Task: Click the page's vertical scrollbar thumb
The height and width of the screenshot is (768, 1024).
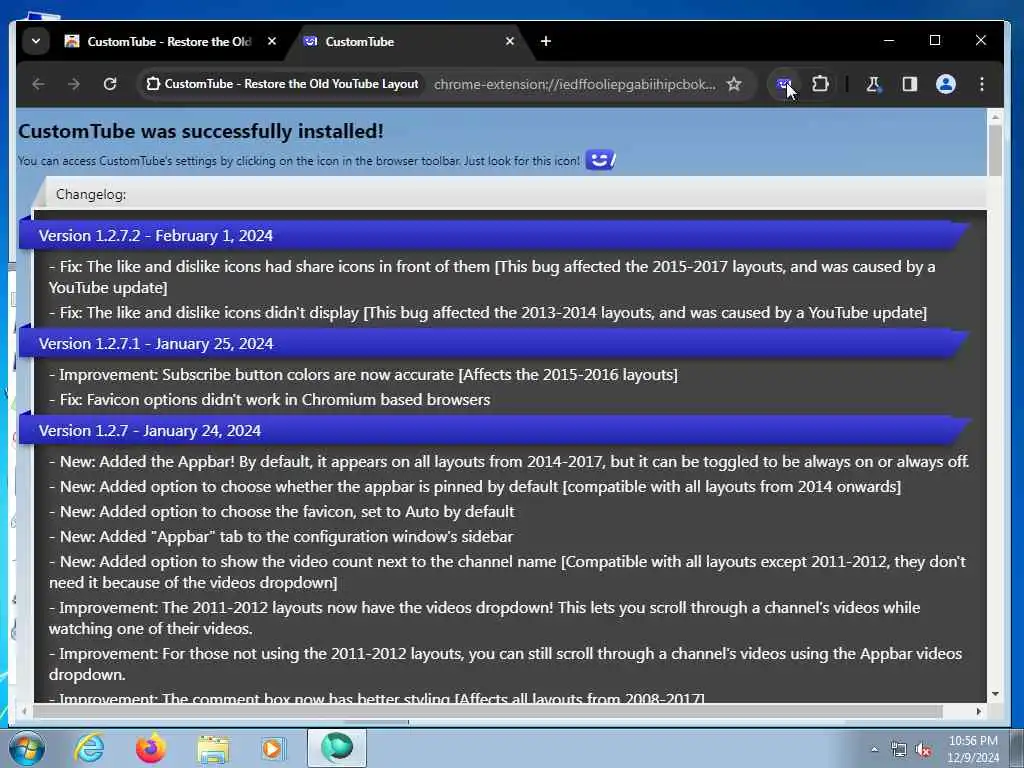Action: (x=995, y=150)
